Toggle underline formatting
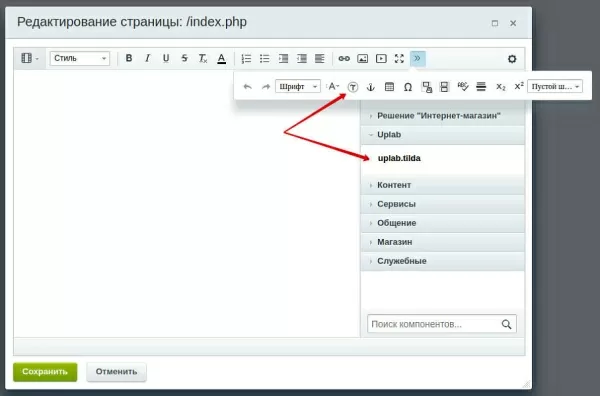600x396 pixels. point(166,58)
